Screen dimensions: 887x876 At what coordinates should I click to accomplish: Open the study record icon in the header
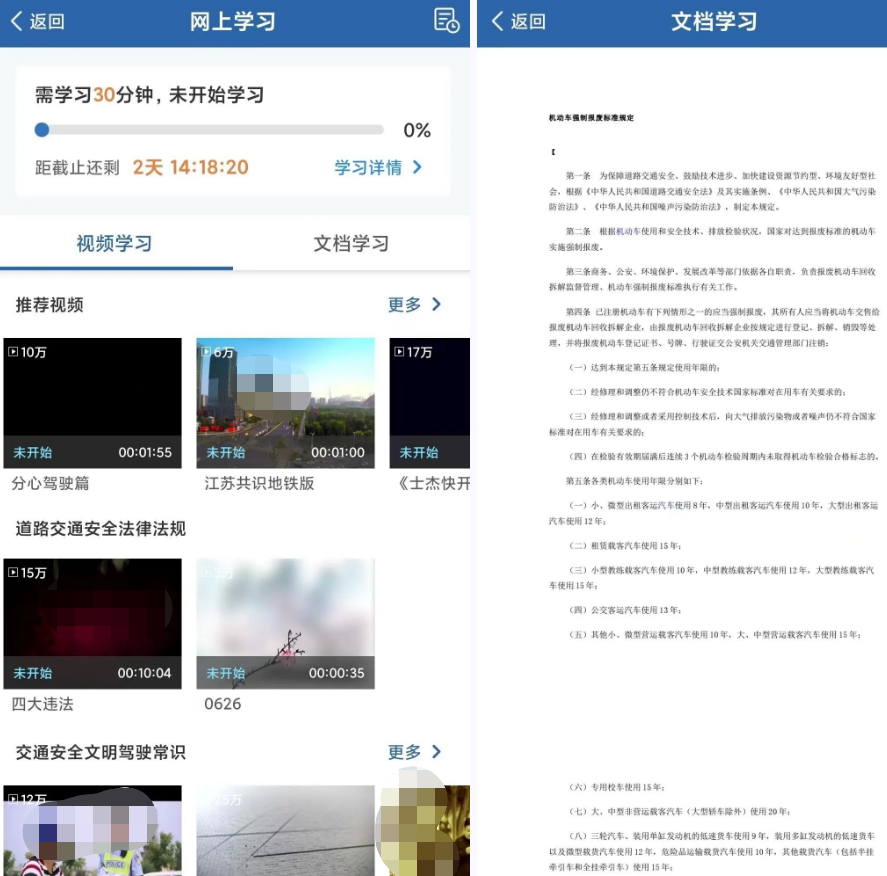tap(446, 21)
